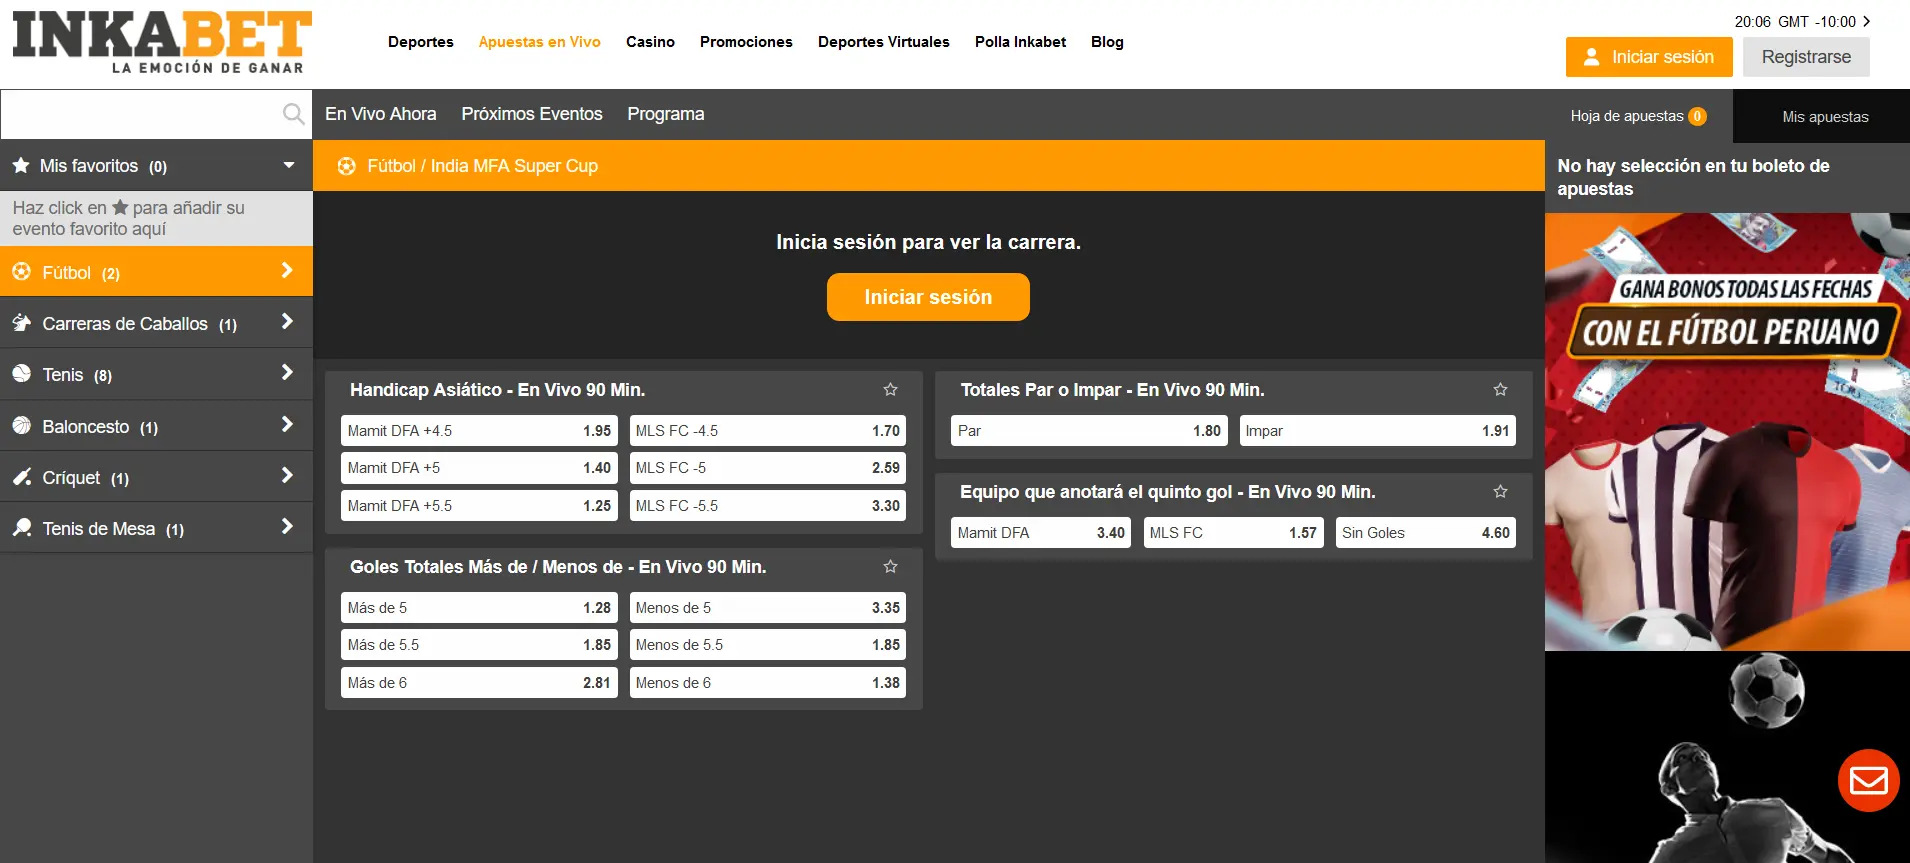This screenshot has width=1910, height=863.
Task: Switch to Próximos Eventos tab
Action: (x=531, y=114)
